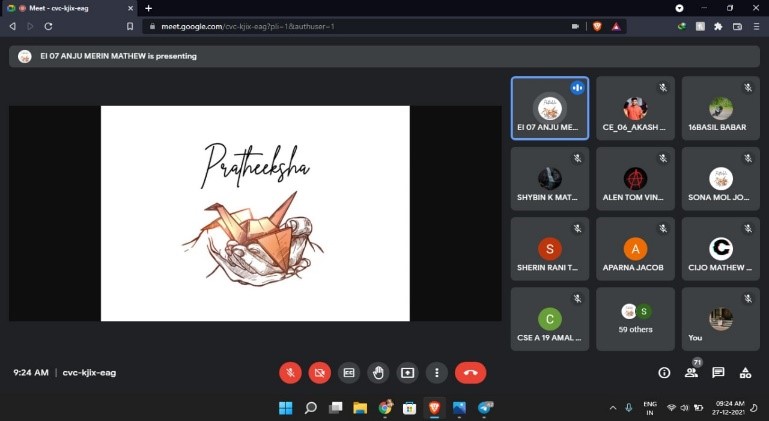Unmute the microphone in the call bar
This screenshot has height=421, width=769.
(x=290, y=372)
